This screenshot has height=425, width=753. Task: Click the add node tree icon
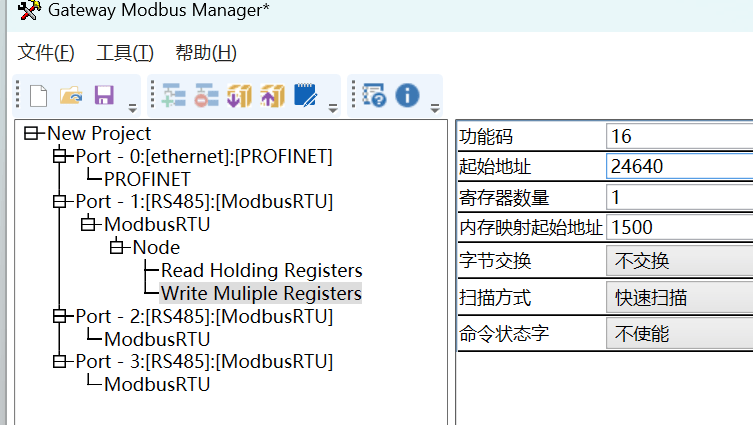point(174,95)
